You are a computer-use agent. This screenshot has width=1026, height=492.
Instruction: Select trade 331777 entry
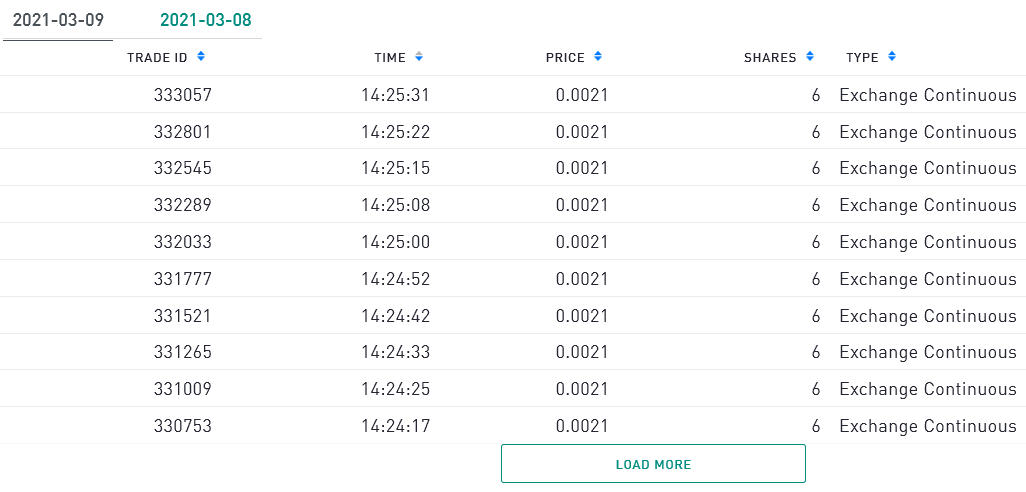click(x=183, y=279)
